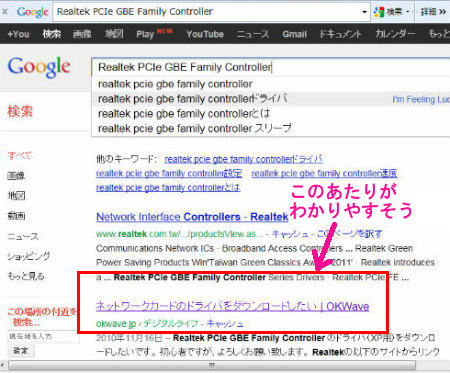Open related keyword link ending with 設定
This screenshot has width=450, height=373.
tap(169, 173)
